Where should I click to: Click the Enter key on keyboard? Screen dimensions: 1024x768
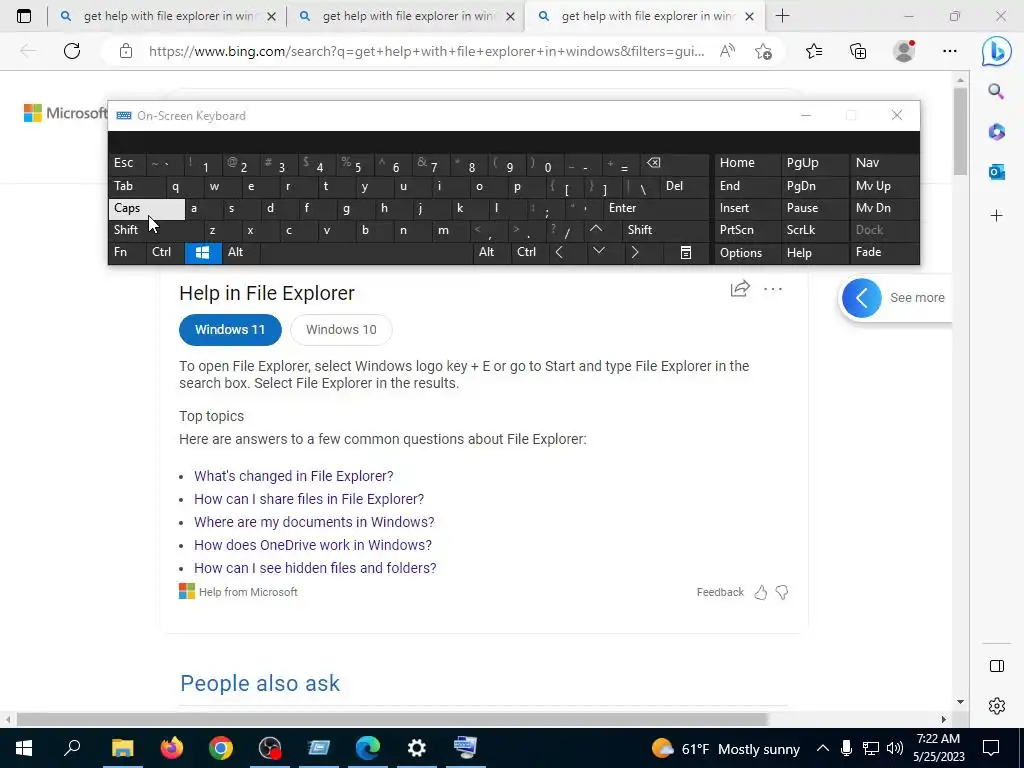click(656, 209)
